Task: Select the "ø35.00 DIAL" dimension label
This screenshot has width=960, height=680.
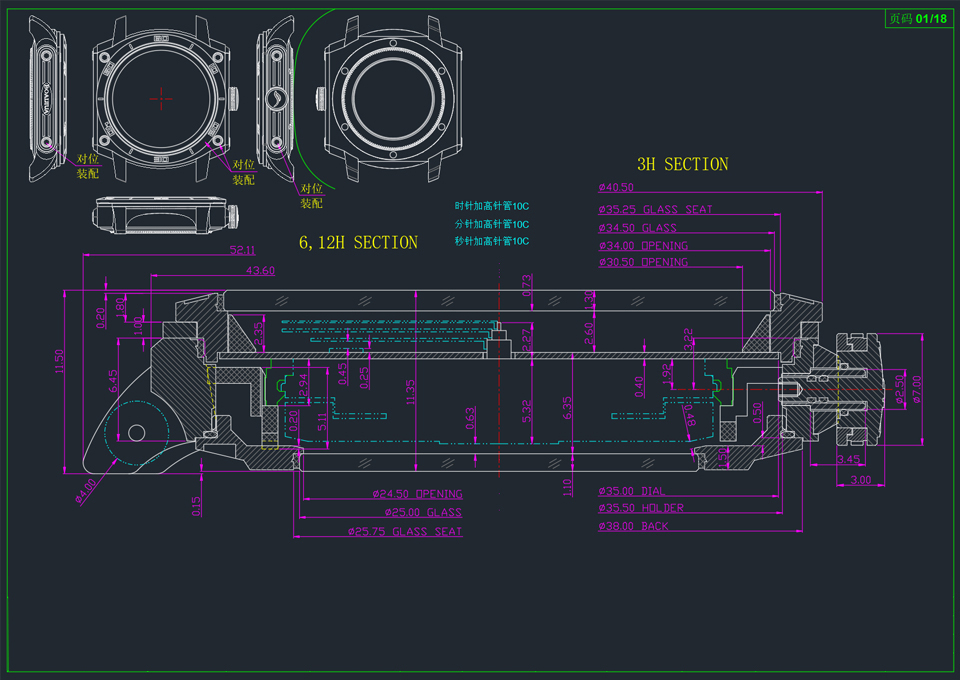Action: click(x=632, y=491)
